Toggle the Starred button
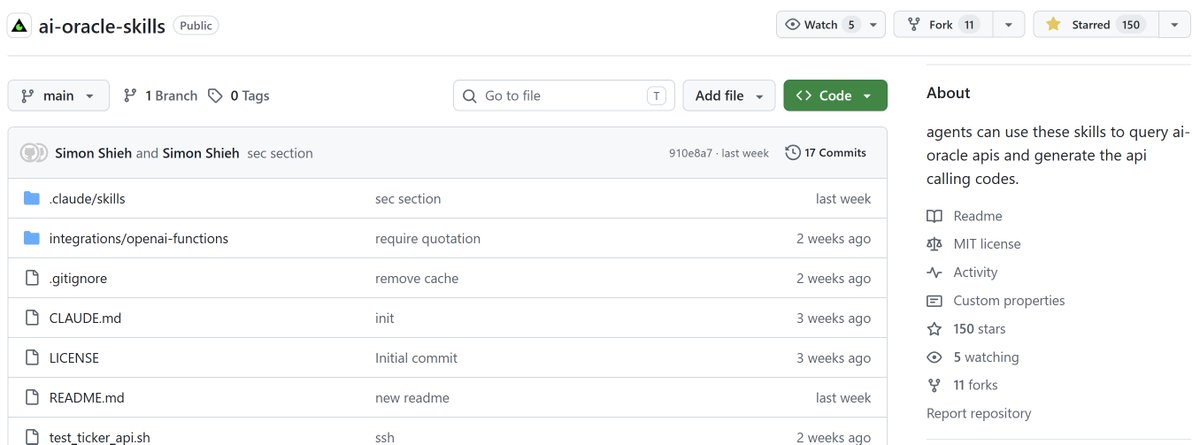1200x445 pixels. (1095, 25)
